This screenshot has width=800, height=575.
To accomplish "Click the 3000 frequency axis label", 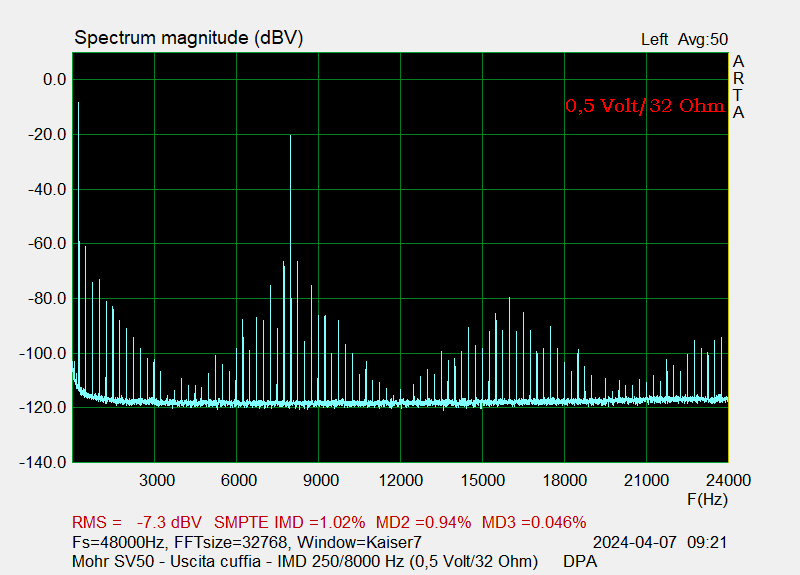I will click(157, 480).
